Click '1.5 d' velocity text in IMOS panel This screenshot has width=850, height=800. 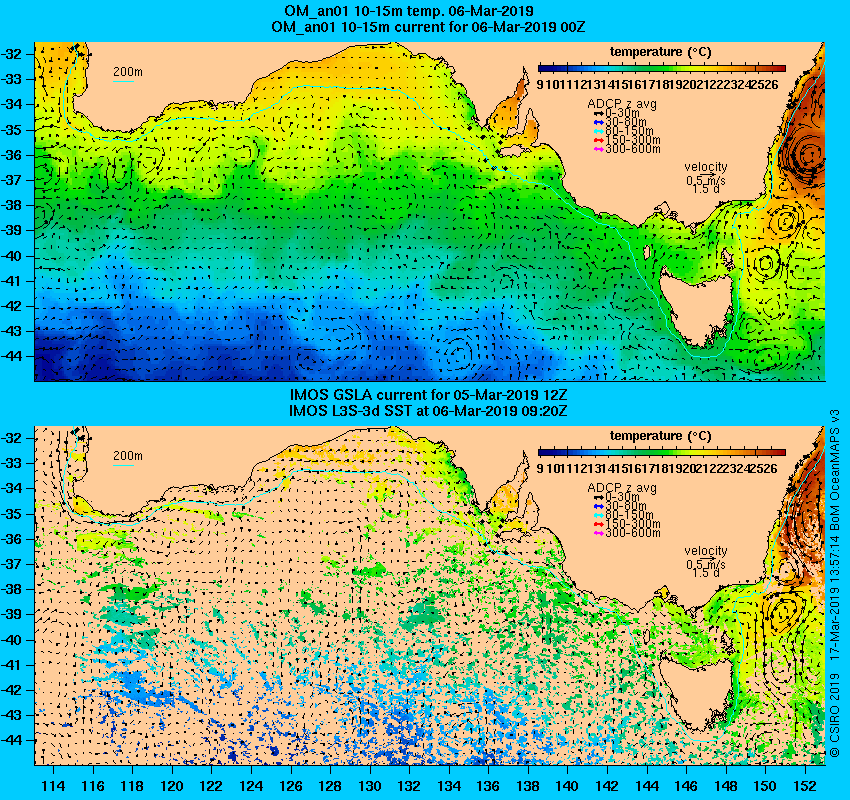[706, 572]
